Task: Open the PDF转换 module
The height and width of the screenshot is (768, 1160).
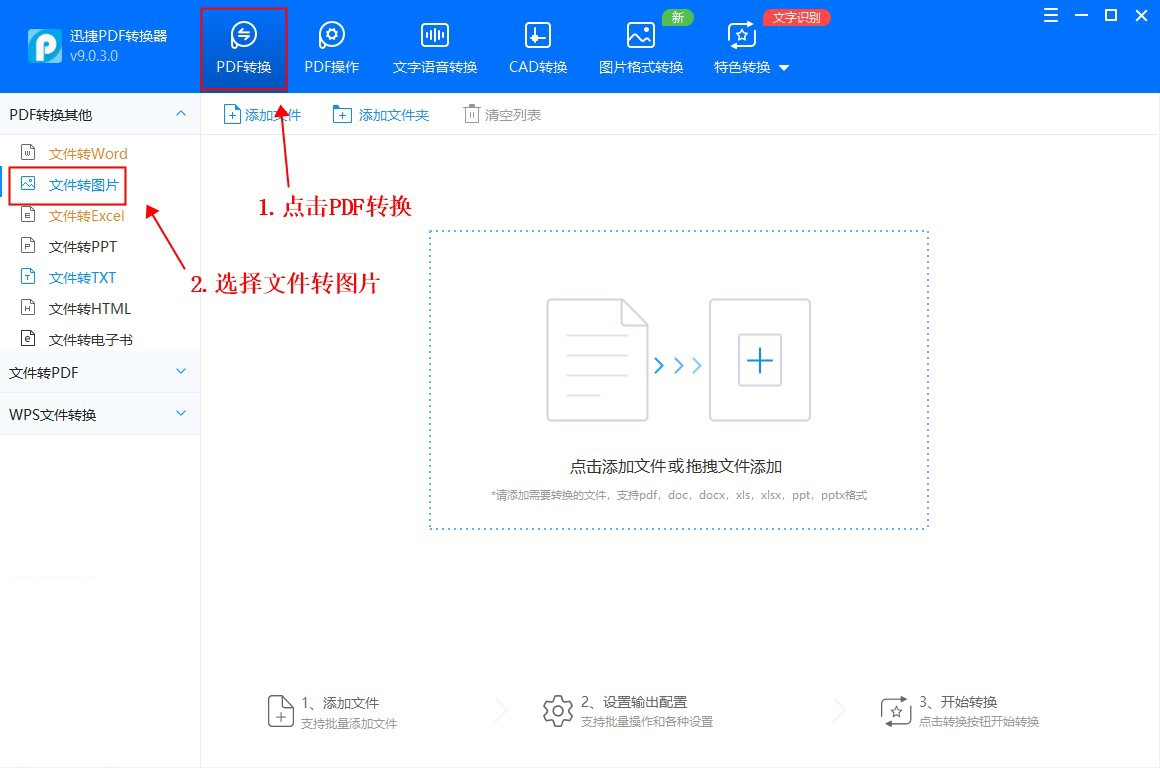Action: pos(243,45)
